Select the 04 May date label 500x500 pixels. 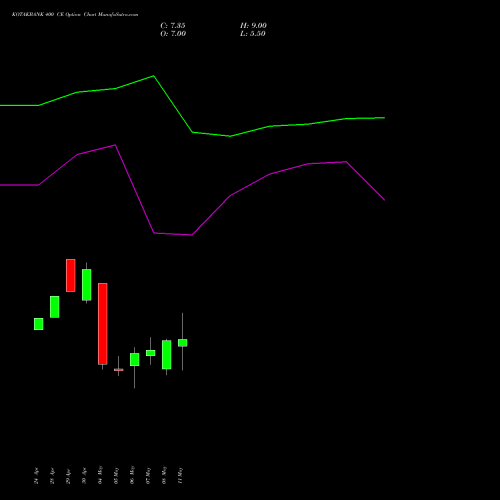pos(100,475)
